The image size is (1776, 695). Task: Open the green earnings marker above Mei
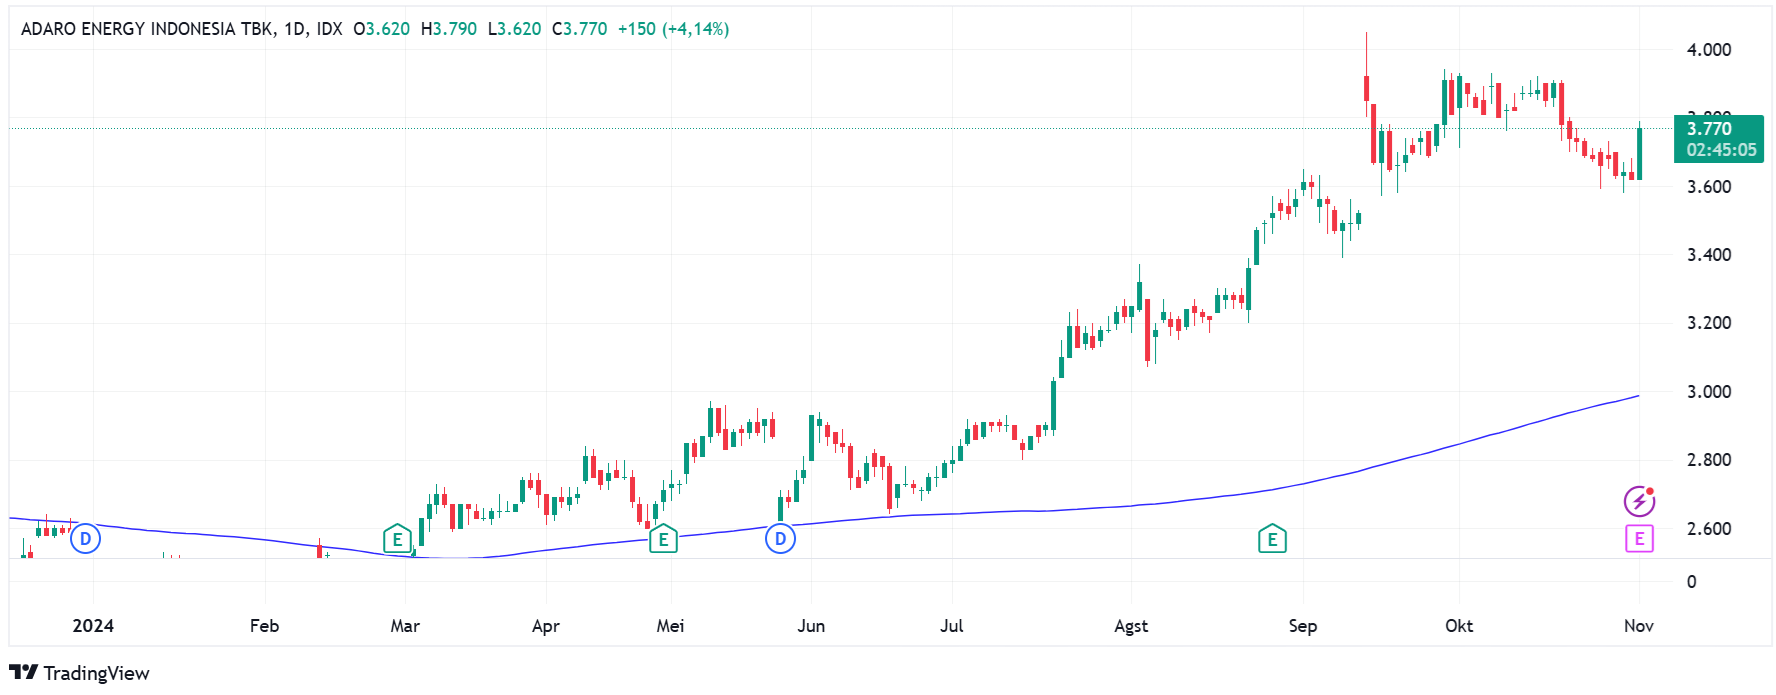pyautogui.click(x=663, y=539)
